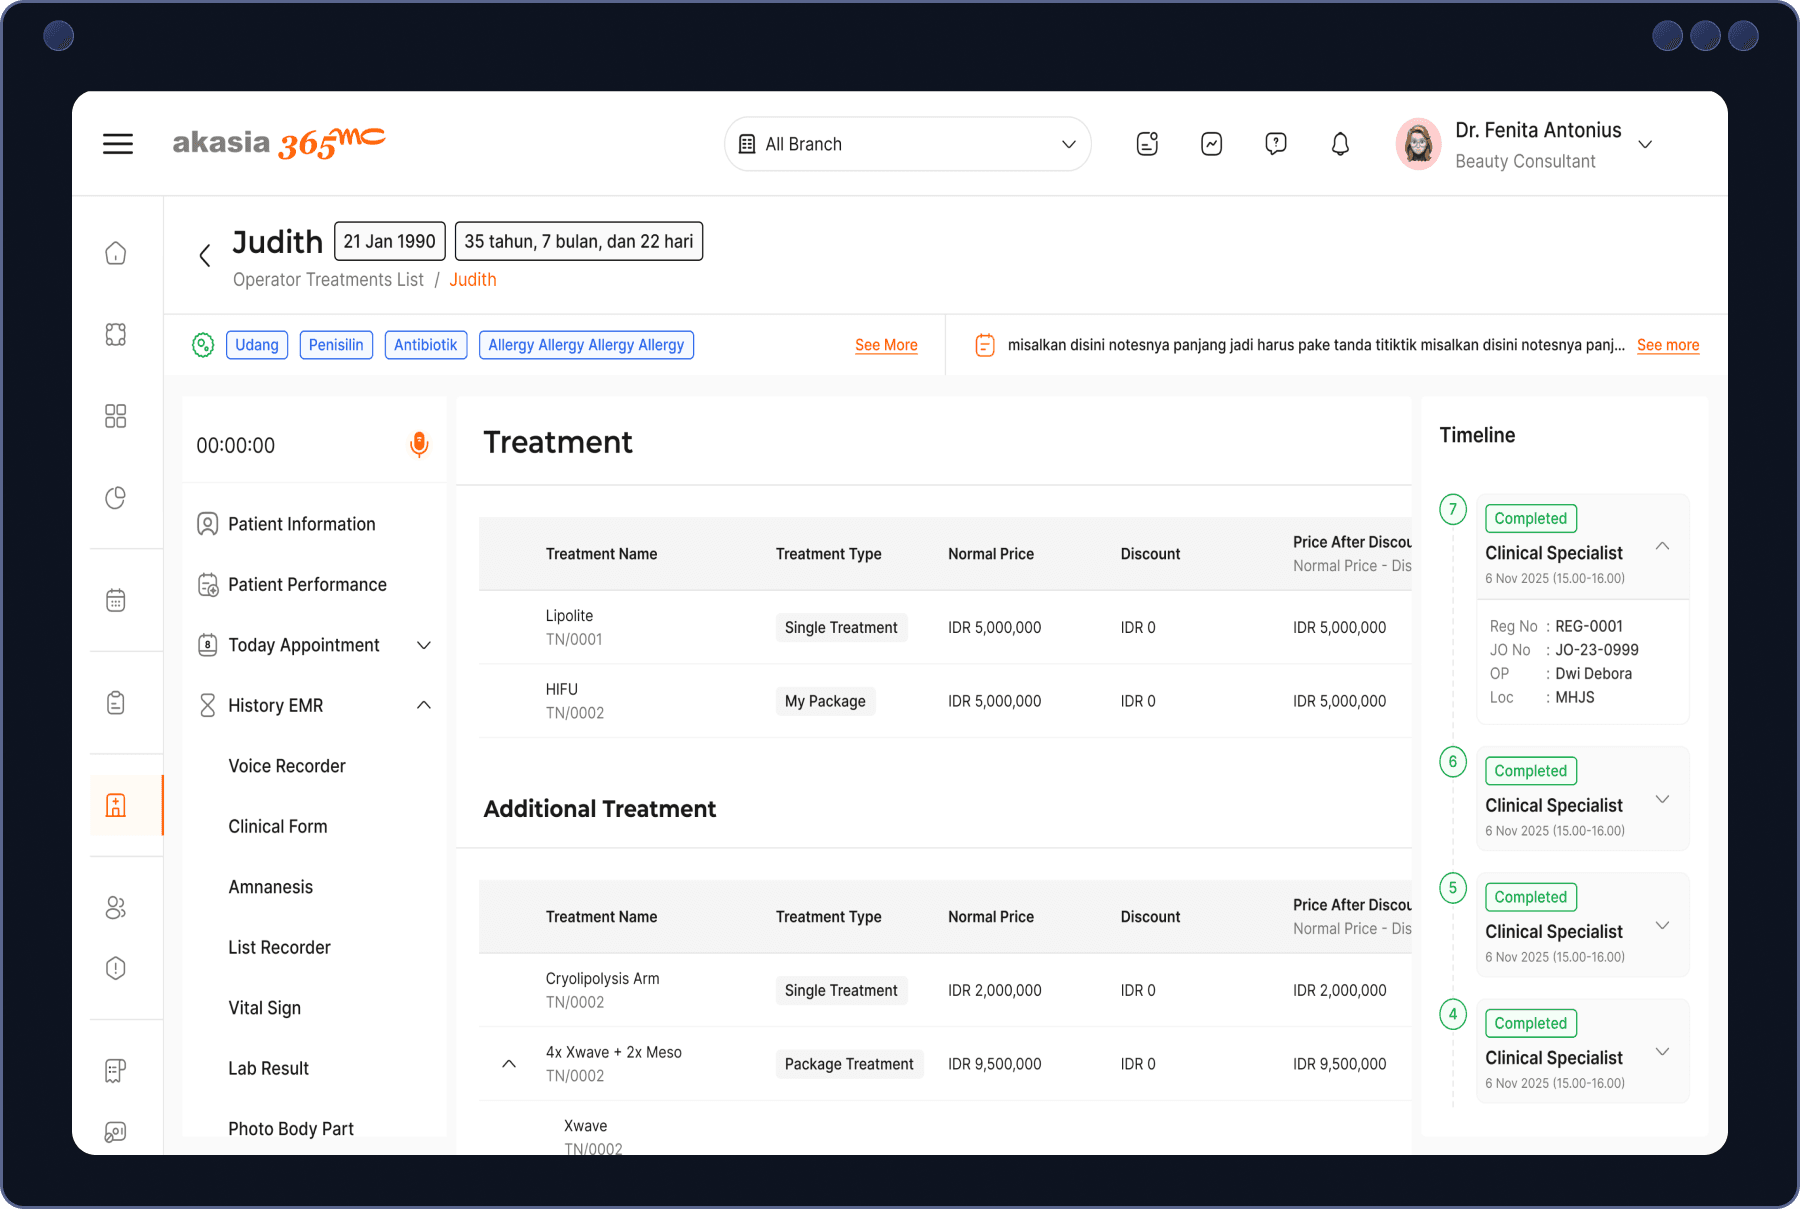This screenshot has height=1209, width=1800.
Task: Collapse the History EMR section
Action: [424, 704]
